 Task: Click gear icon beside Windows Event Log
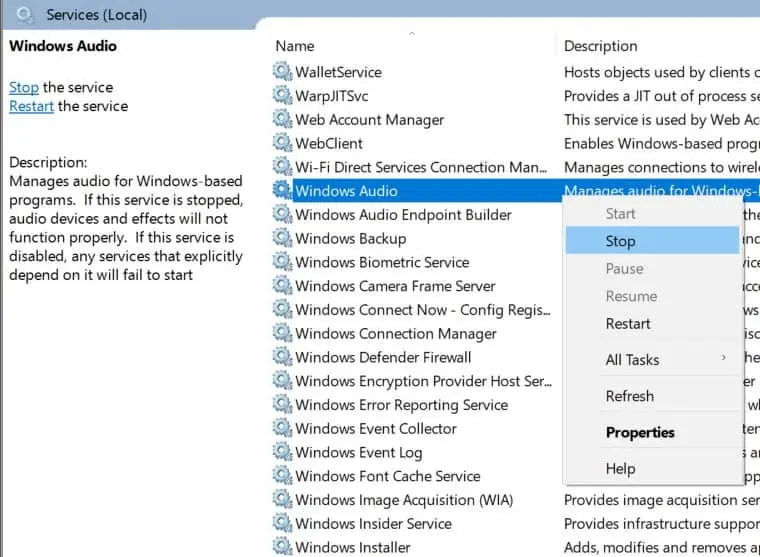pyautogui.click(x=282, y=452)
